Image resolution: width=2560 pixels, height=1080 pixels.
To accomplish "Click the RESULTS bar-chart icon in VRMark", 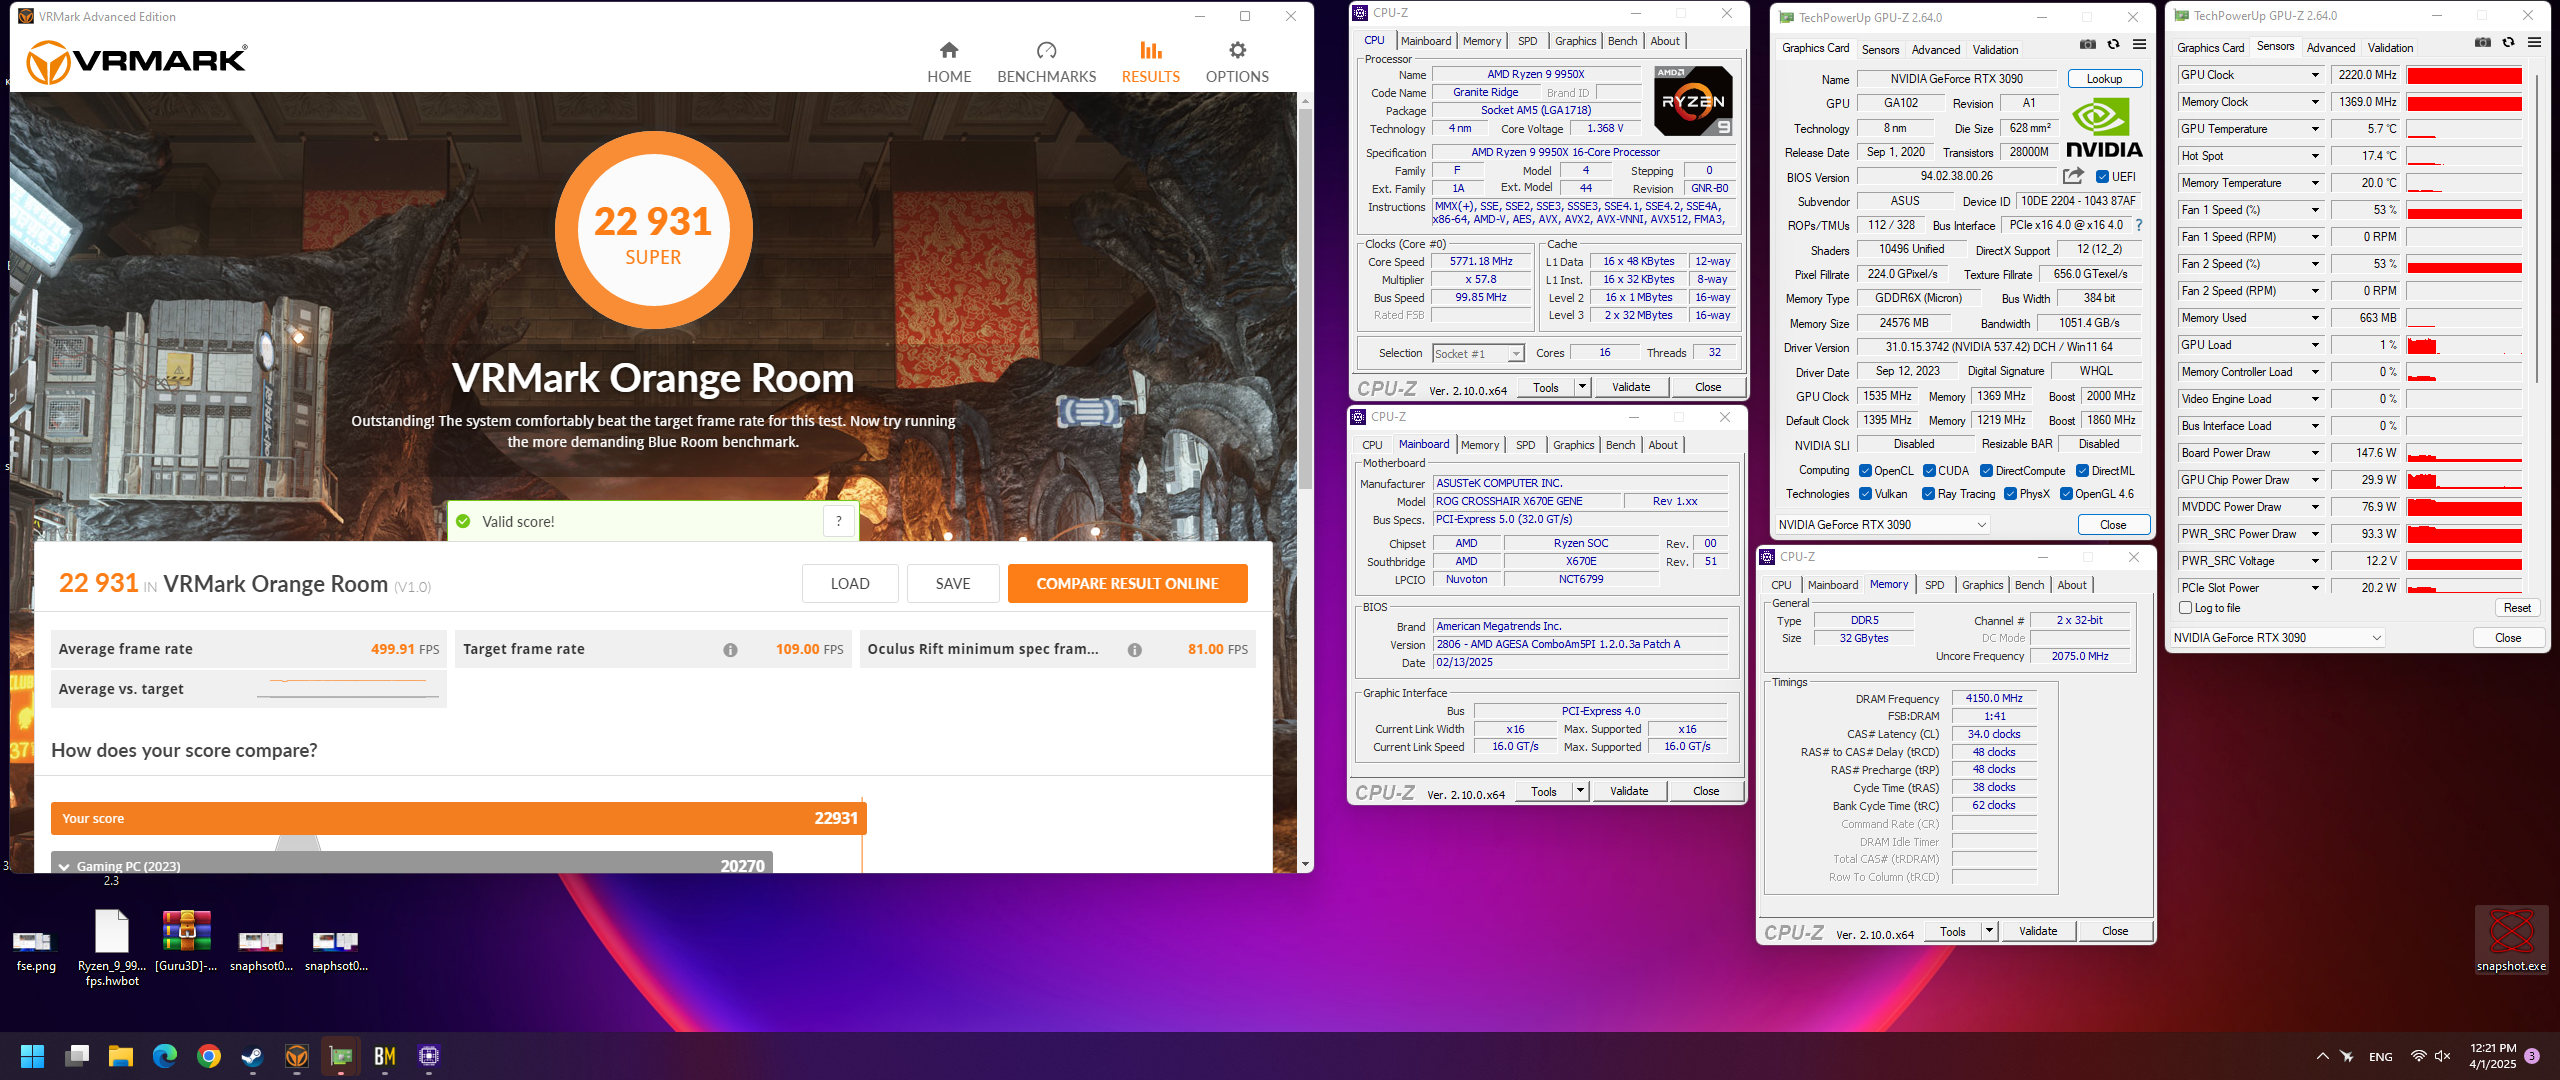I will click(1151, 50).
